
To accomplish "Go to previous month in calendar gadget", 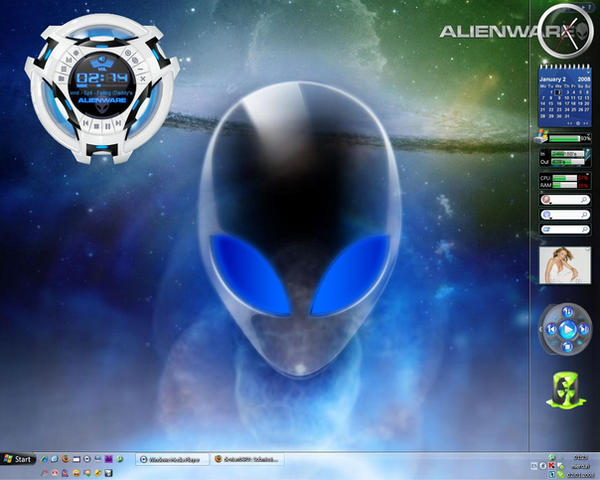I will point(569,123).
